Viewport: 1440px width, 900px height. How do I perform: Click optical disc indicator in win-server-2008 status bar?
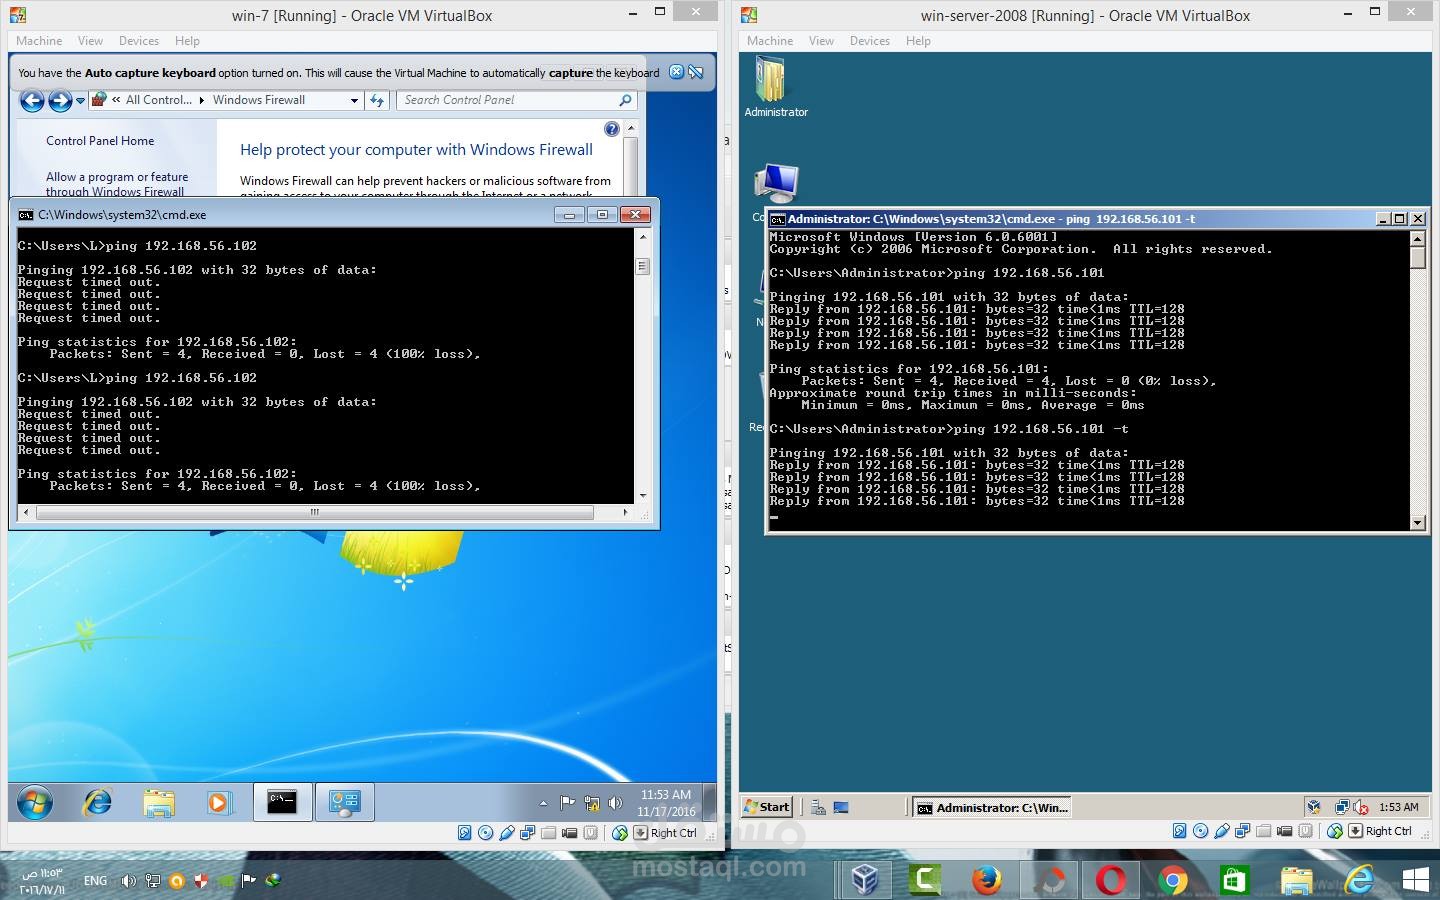point(1201,831)
